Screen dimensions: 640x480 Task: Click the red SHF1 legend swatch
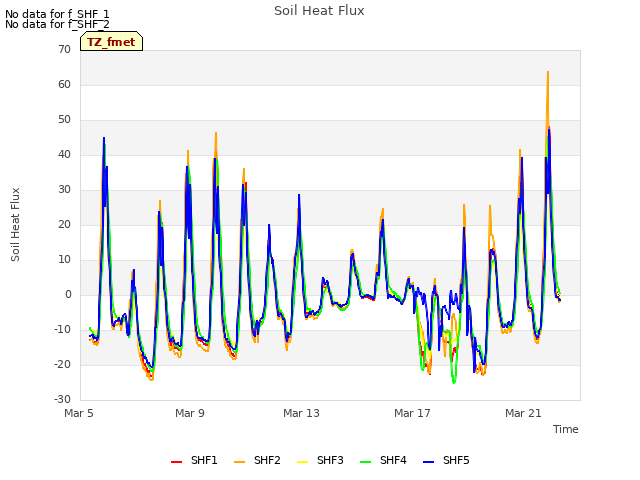coord(176,462)
